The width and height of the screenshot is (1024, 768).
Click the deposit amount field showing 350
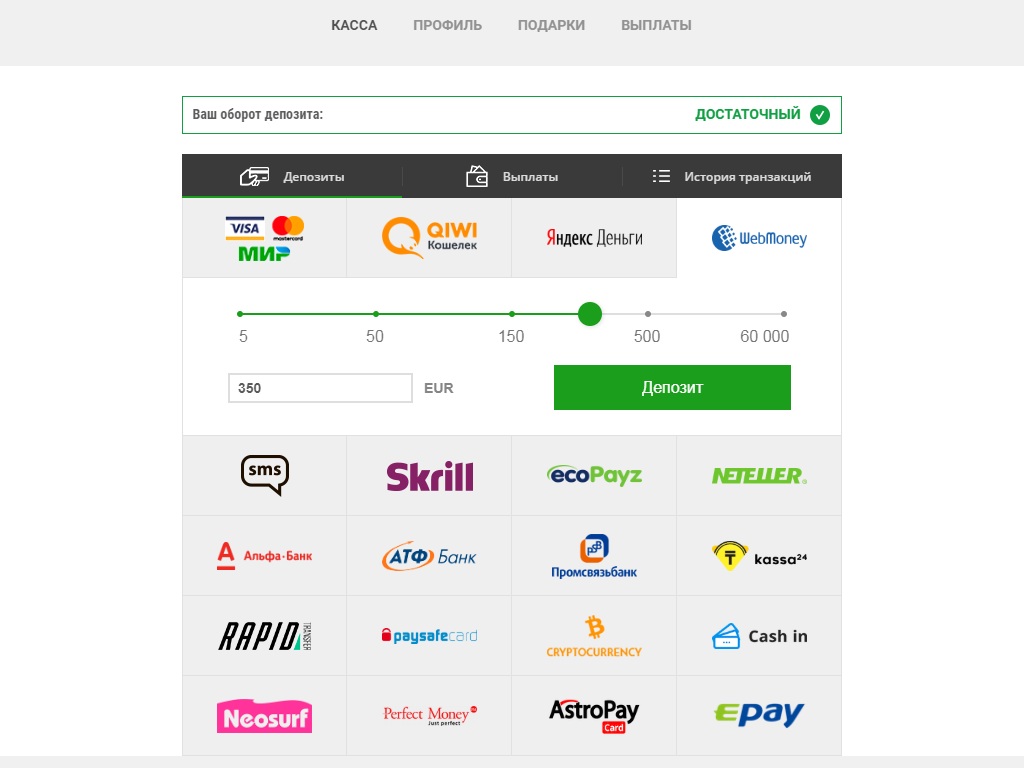tap(320, 388)
